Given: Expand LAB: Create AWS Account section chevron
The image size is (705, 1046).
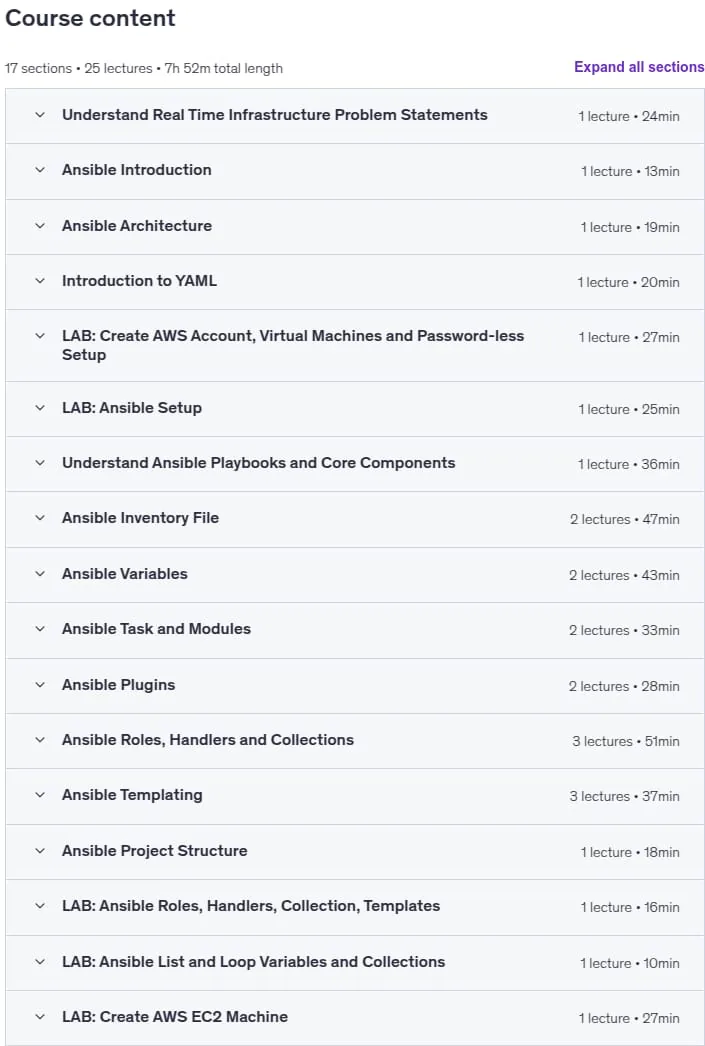Looking at the screenshot, I should [x=40, y=336].
